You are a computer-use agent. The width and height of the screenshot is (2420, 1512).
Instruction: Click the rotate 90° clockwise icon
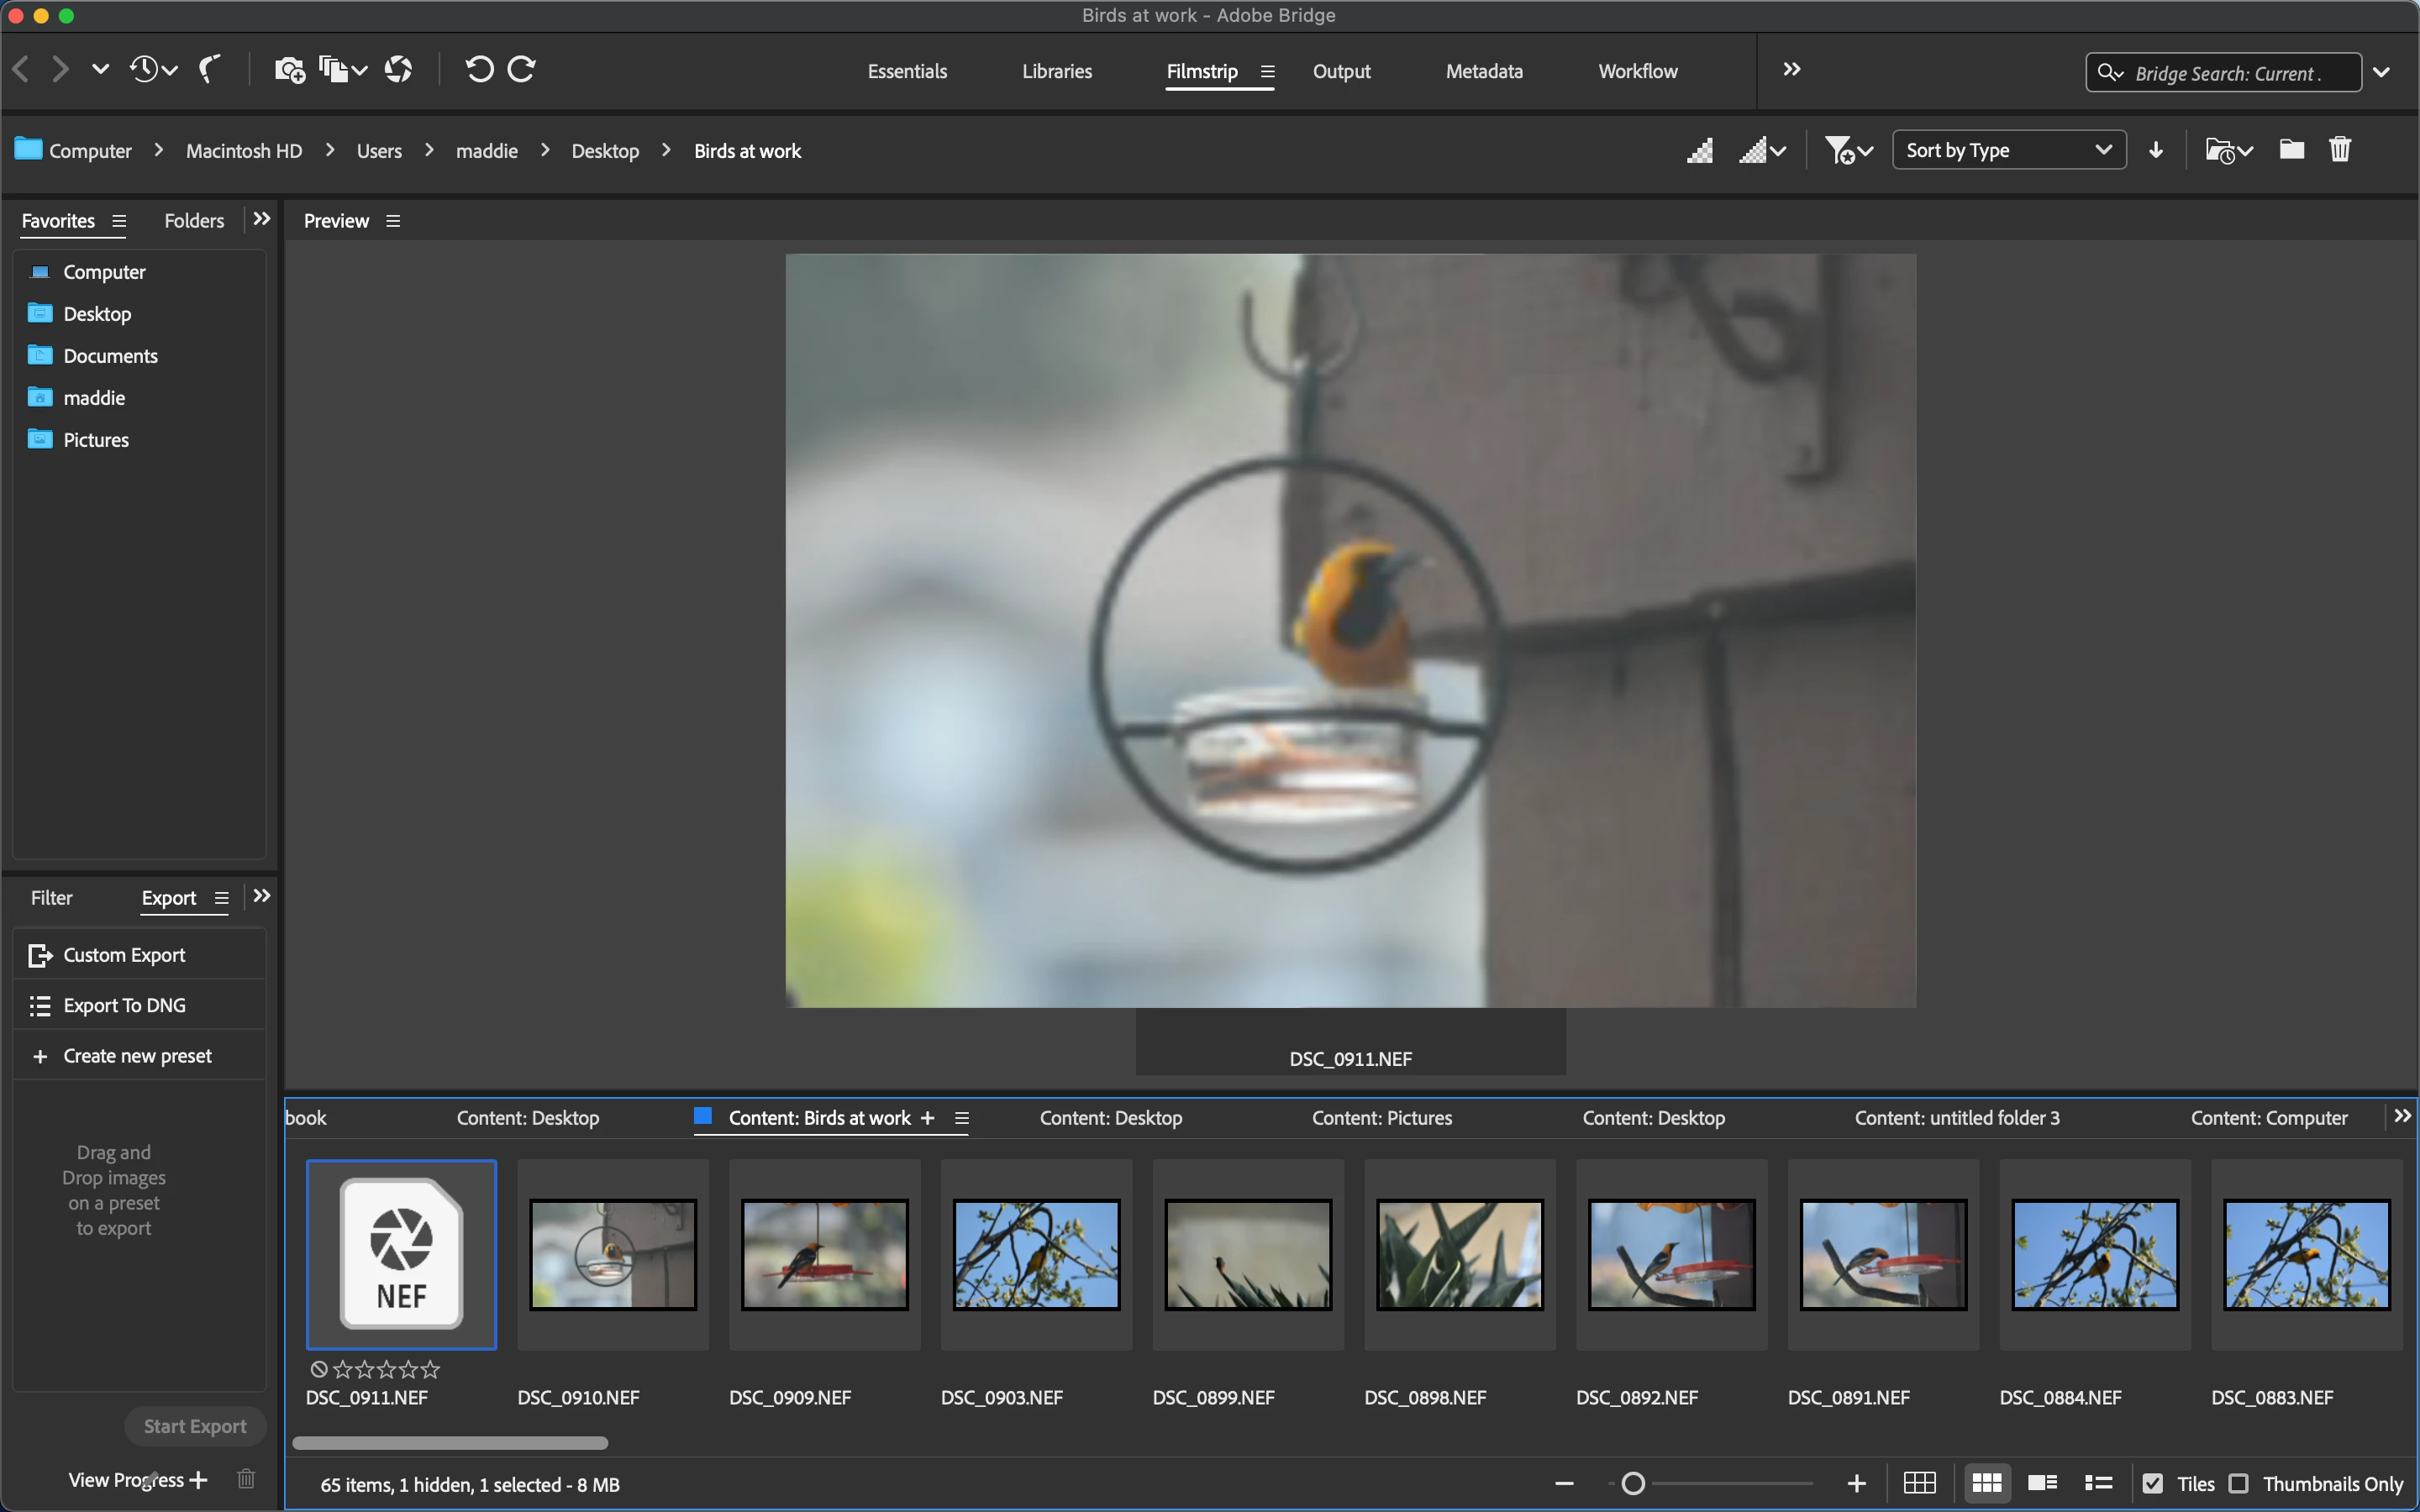click(x=522, y=70)
